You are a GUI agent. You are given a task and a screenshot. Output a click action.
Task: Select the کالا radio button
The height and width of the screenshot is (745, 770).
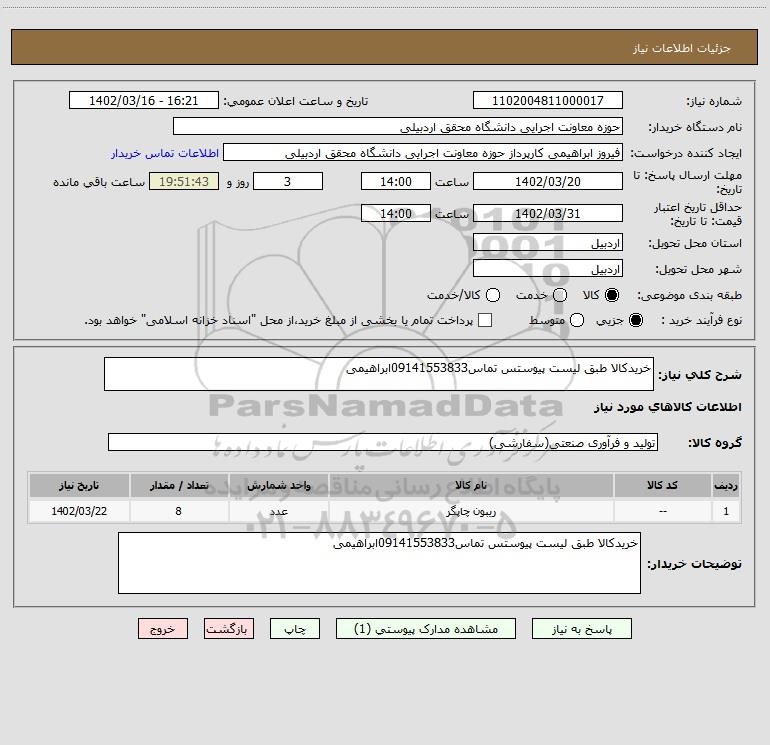tap(612, 295)
